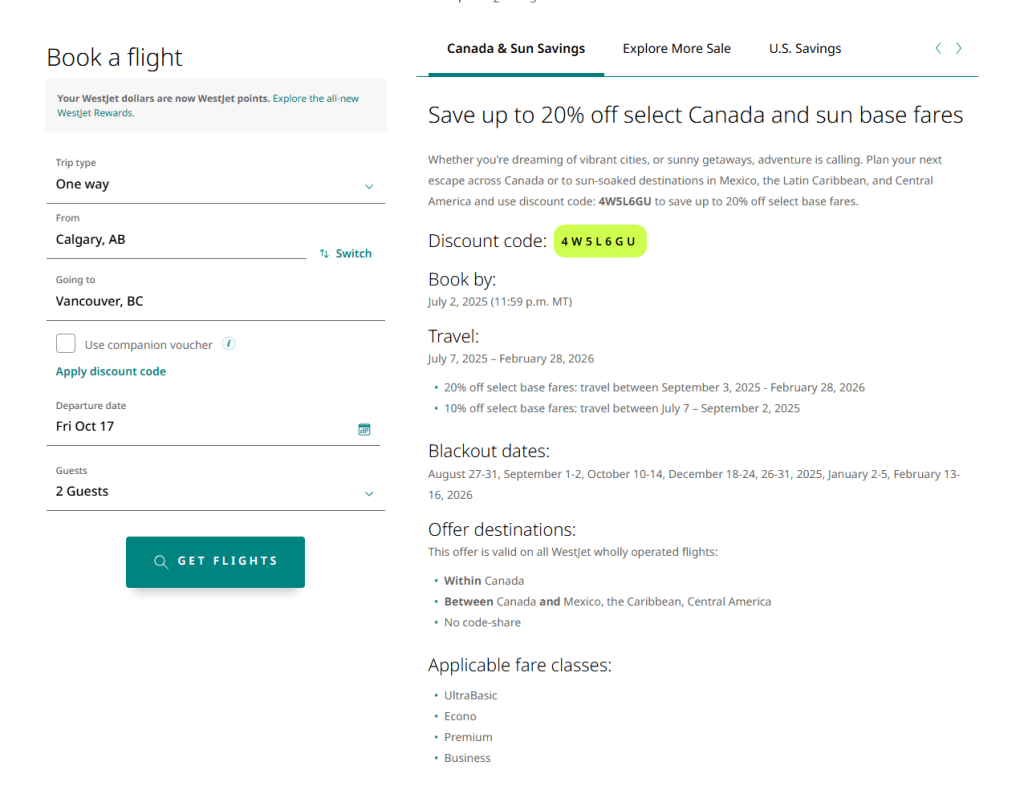Click the From field showing Calgary, AB
The image size is (1024, 786).
tap(180, 240)
